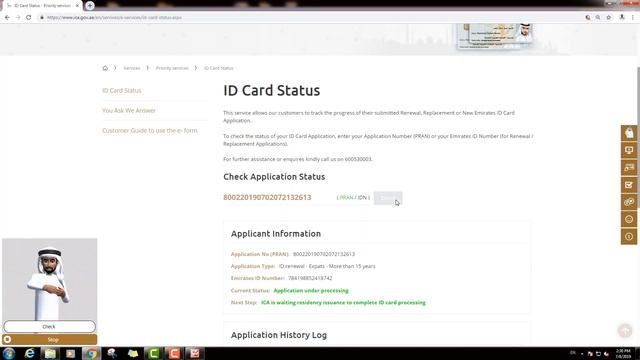Click the application number input field
Screen dimensions: 640x360
[x=278, y=198]
